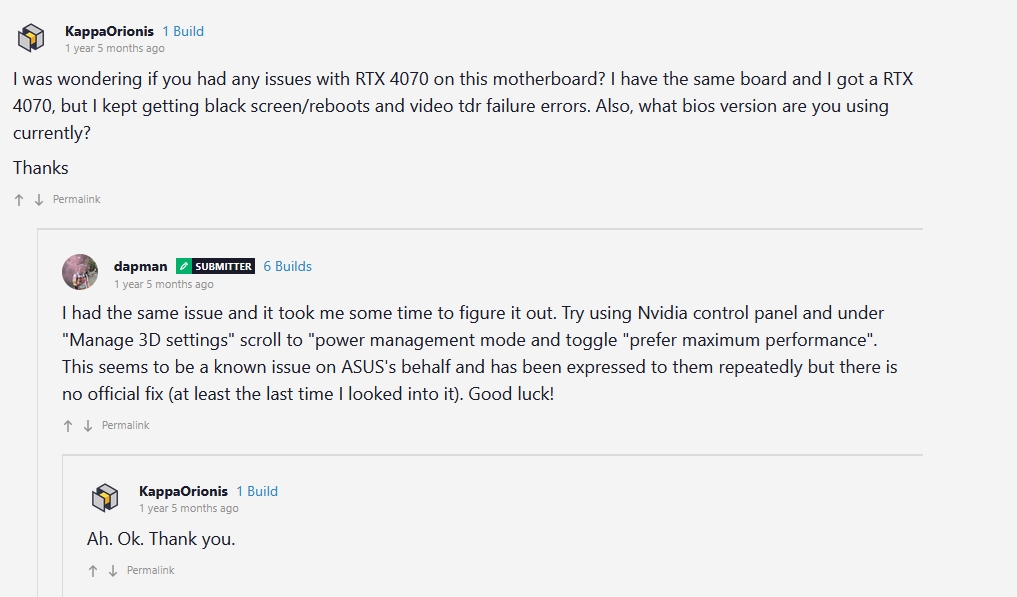This screenshot has width=1017, height=597.
Task: Open KappaOrionis's profile from top comment username
Action: tap(109, 31)
